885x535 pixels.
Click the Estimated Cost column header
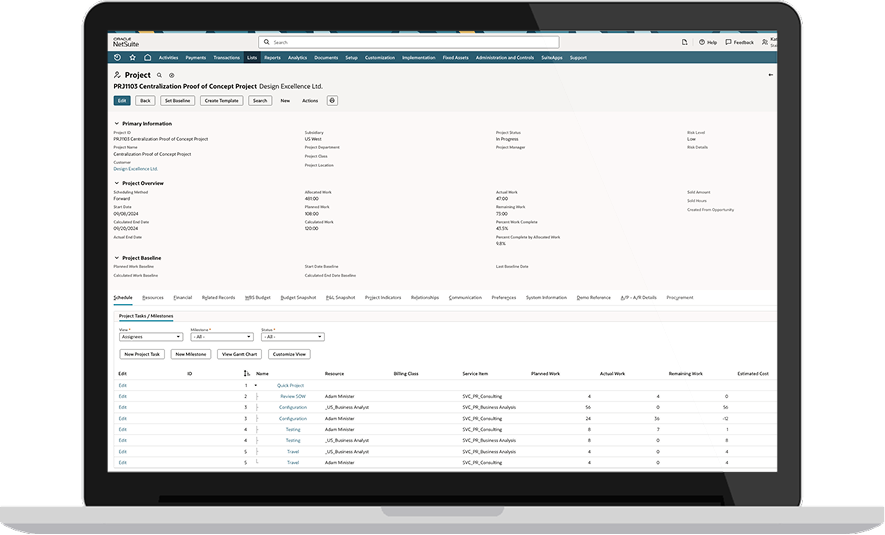point(753,374)
